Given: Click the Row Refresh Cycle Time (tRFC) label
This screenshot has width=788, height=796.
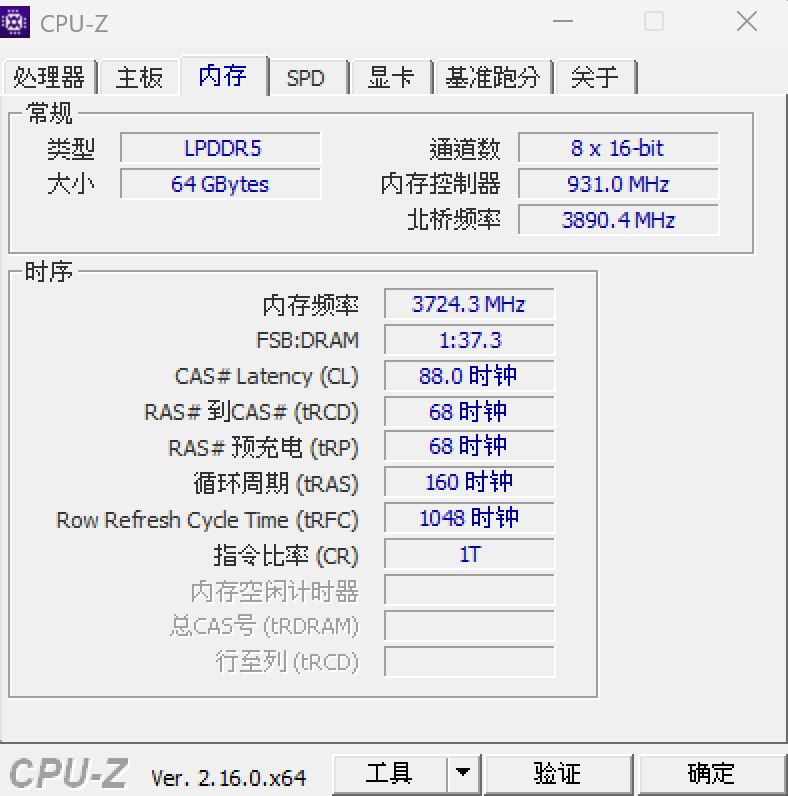Looking at the screenshot, I should [208, 520].
